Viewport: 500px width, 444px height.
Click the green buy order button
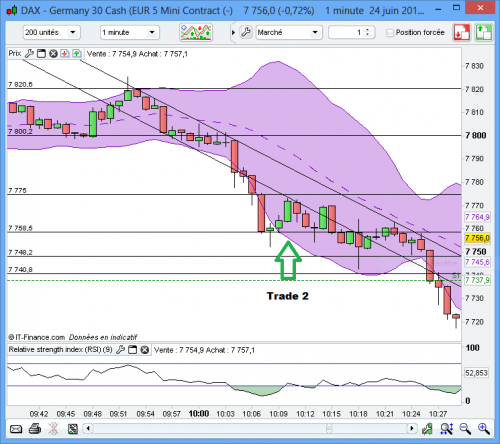pos(484,32)
